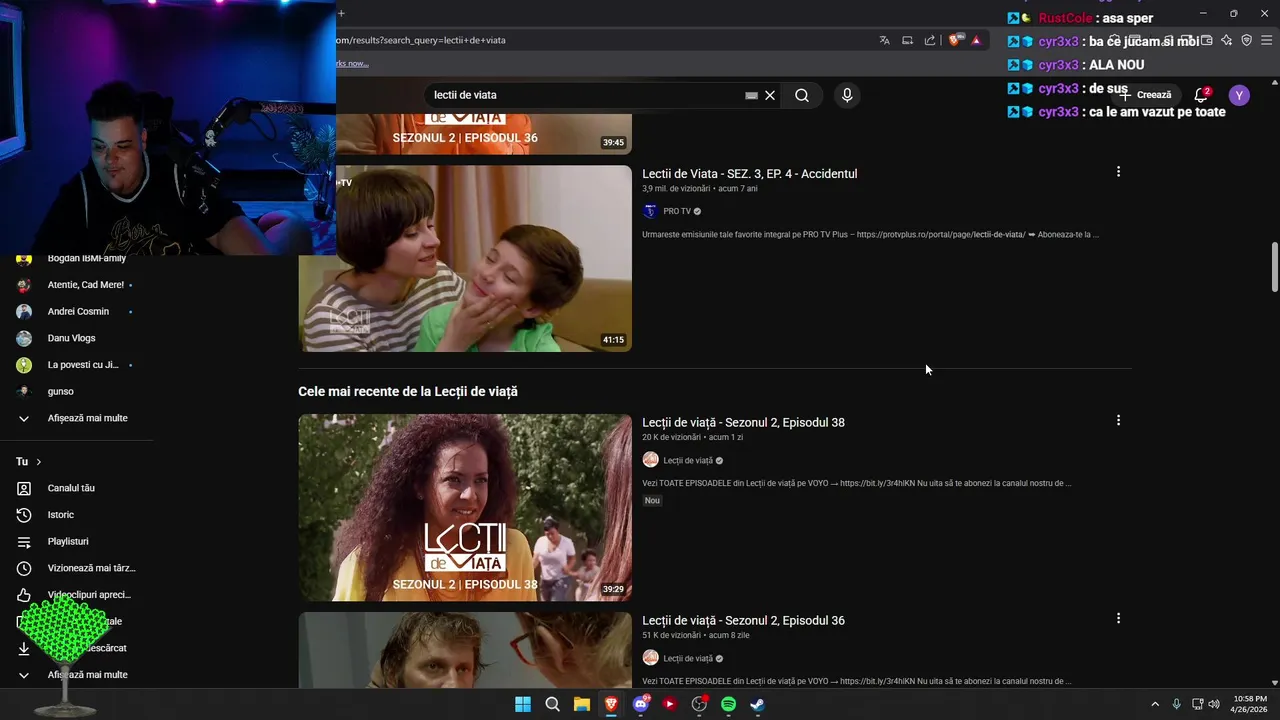
Task: Open the red YouTube Music taskbar icon
Action: click(x=670, y=704)
